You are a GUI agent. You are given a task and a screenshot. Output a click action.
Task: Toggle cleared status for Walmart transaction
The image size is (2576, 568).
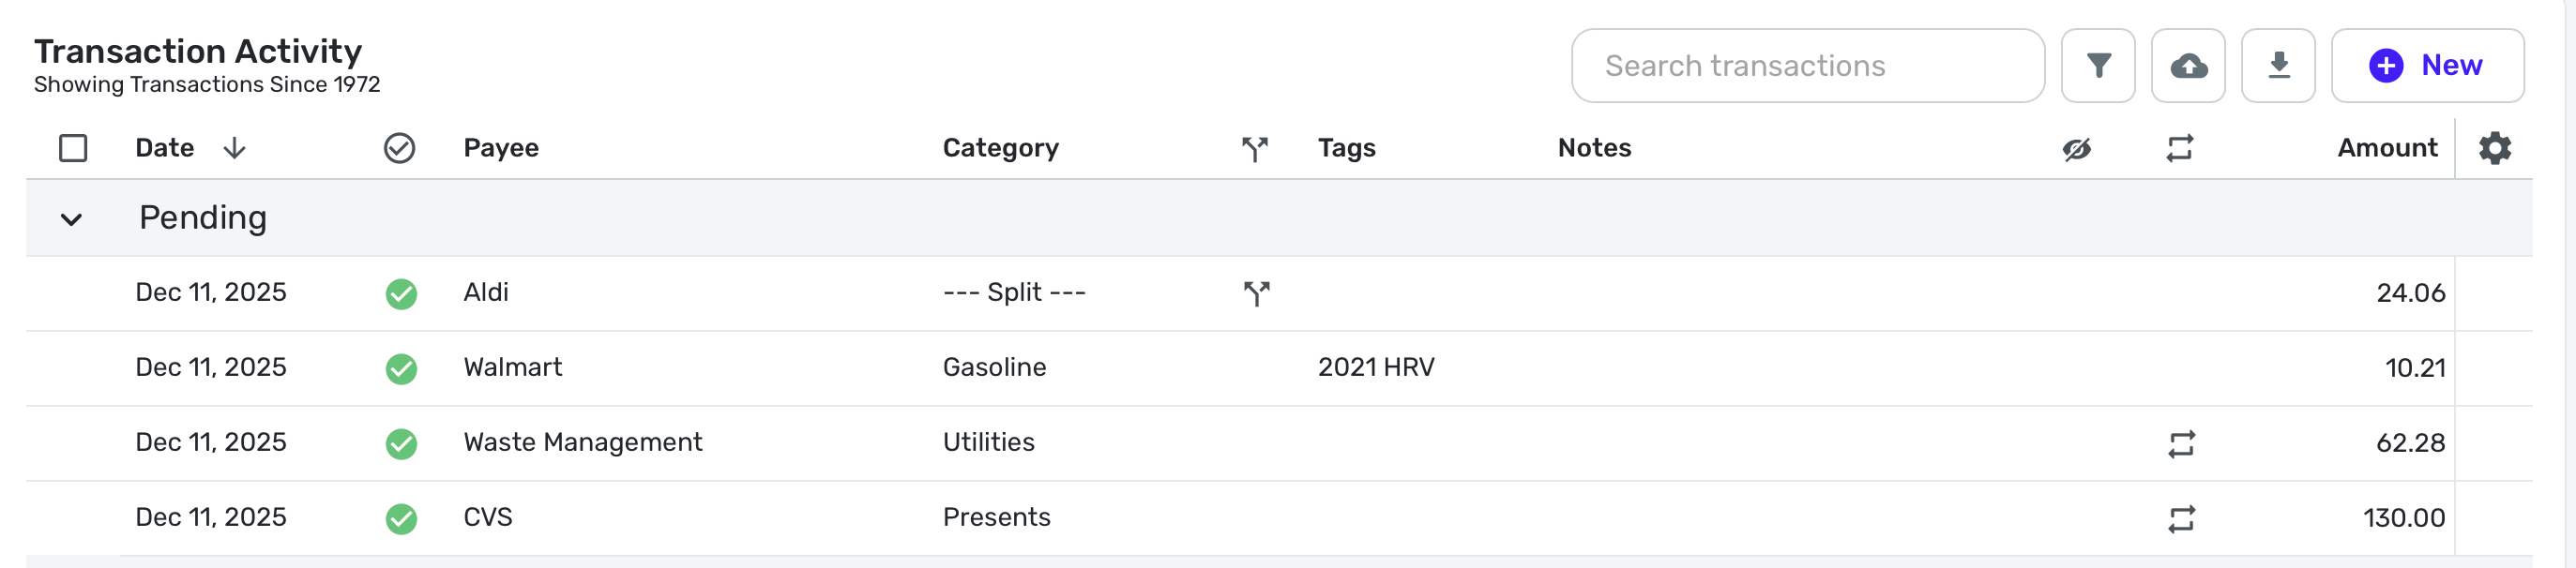(x=401, y=368)
